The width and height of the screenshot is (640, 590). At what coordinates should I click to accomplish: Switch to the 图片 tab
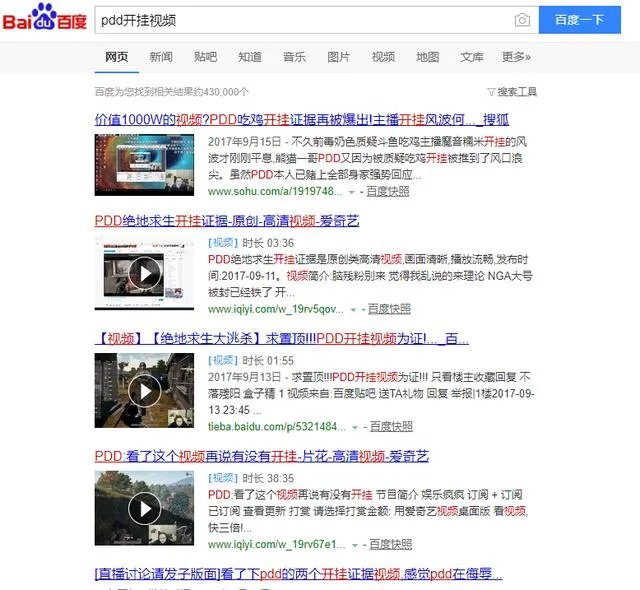(x=338, y=57)
